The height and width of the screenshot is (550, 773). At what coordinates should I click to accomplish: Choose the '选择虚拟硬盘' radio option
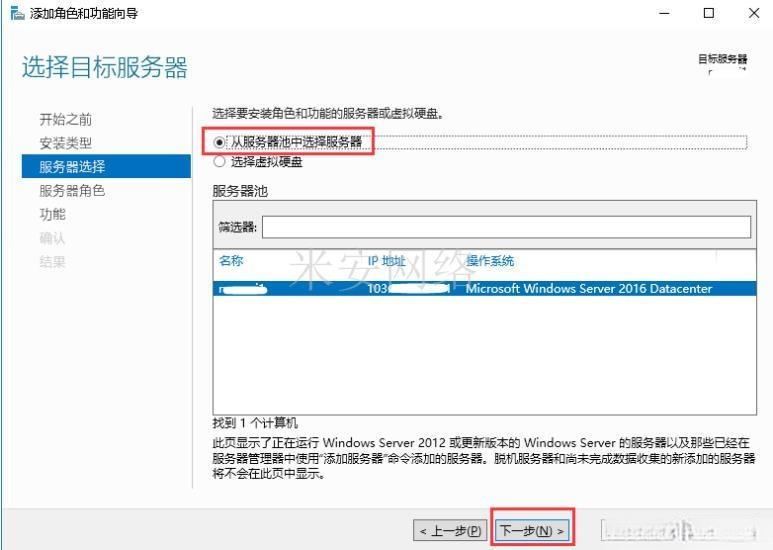click(221, 161)
